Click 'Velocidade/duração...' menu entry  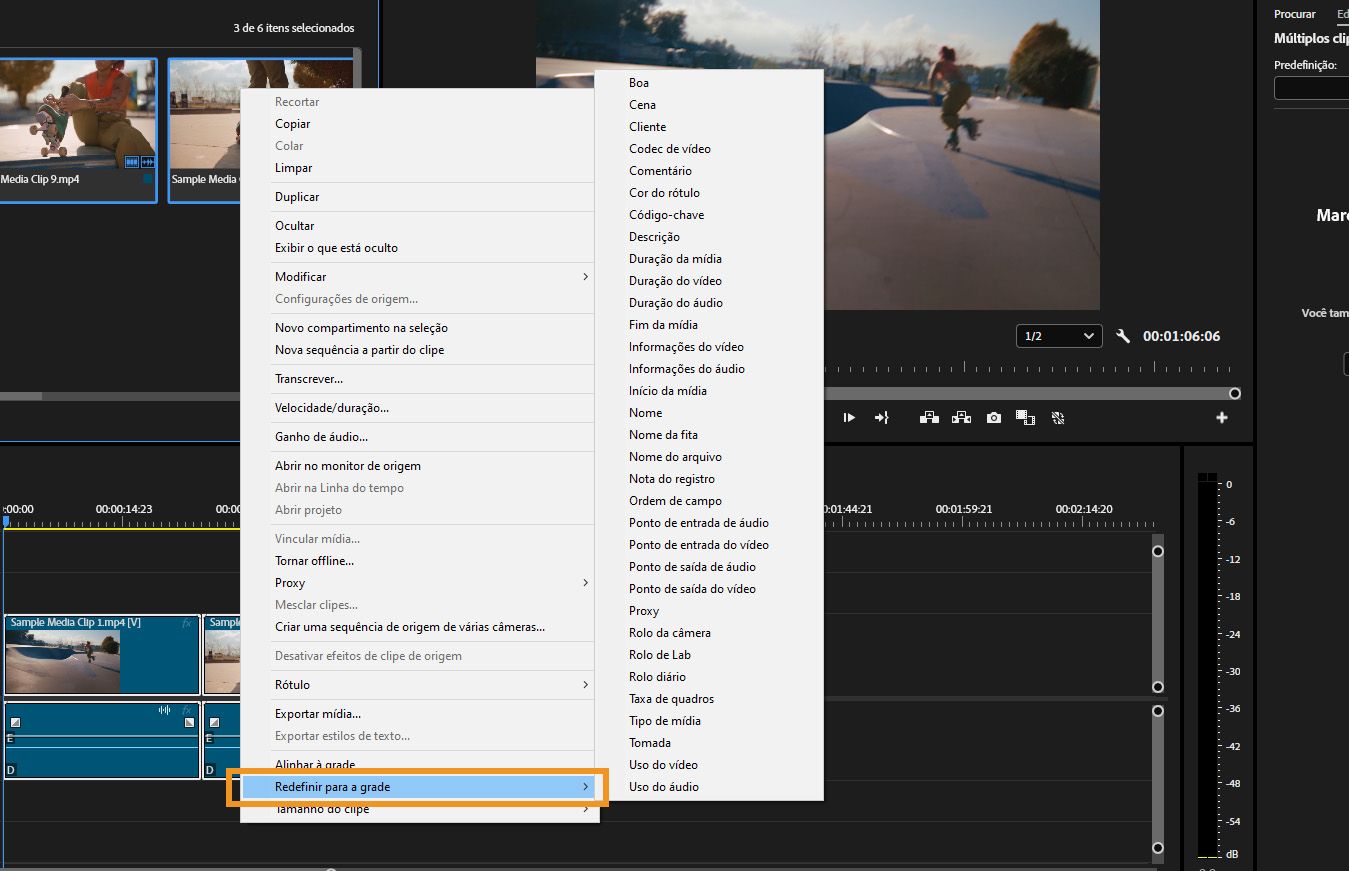[x=332, y=408]
